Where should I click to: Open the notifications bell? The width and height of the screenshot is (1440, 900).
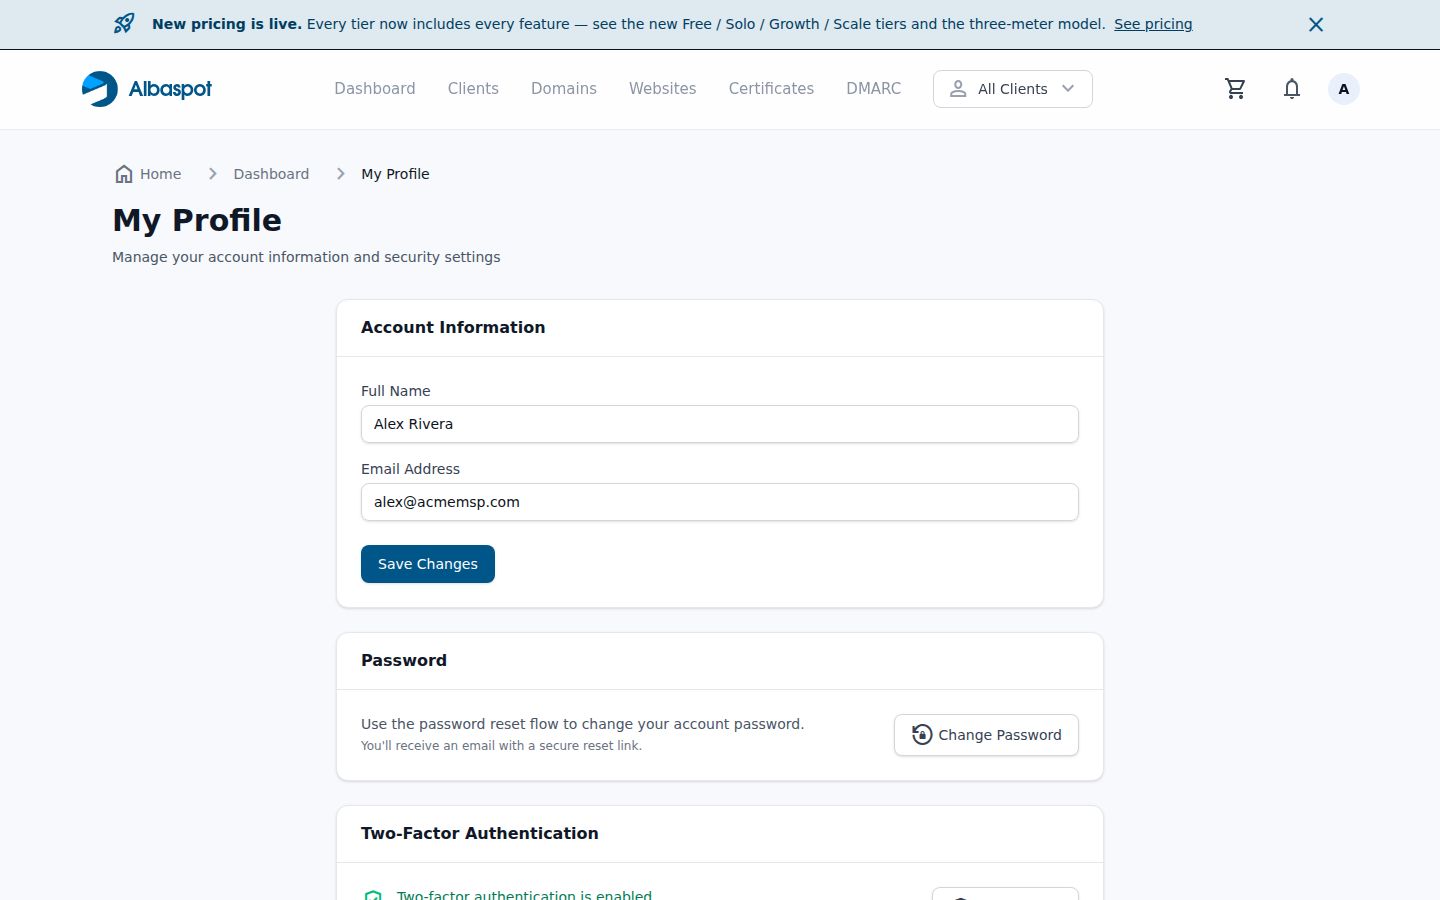pyautogui.click(x=1292, y=89)
